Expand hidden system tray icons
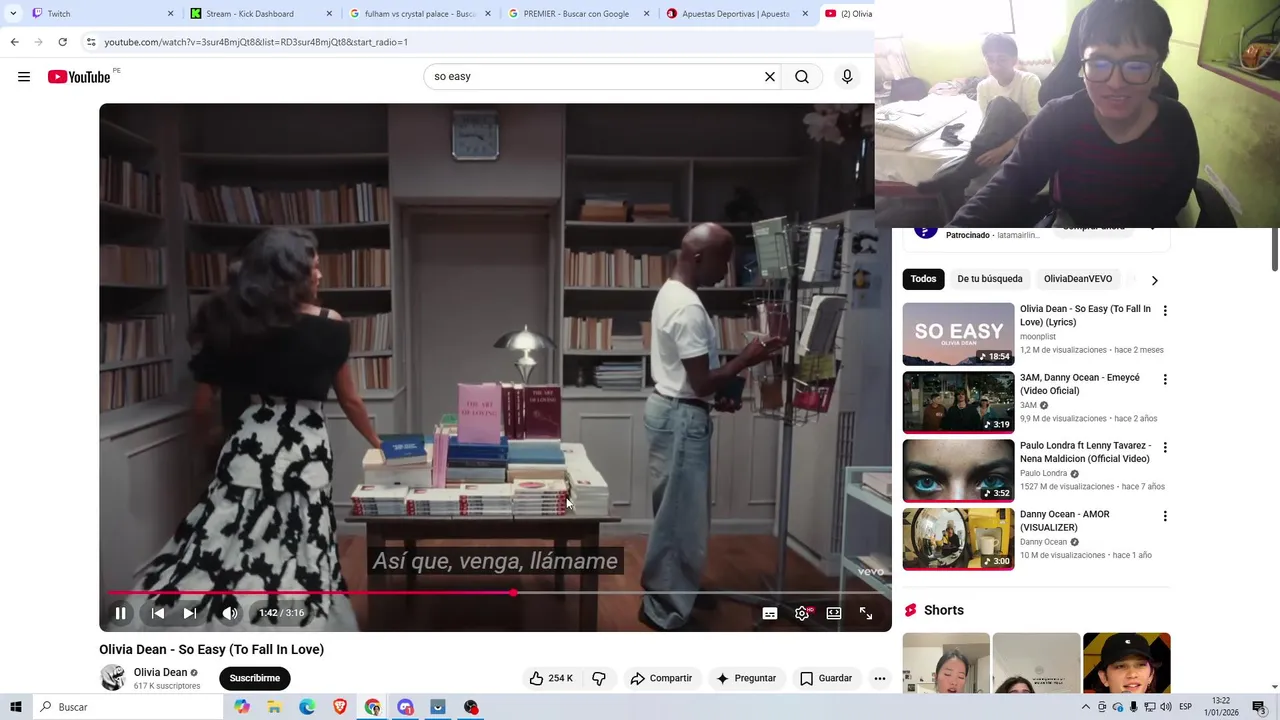This screenshot has width=1280, height=720. (1086, 707)
